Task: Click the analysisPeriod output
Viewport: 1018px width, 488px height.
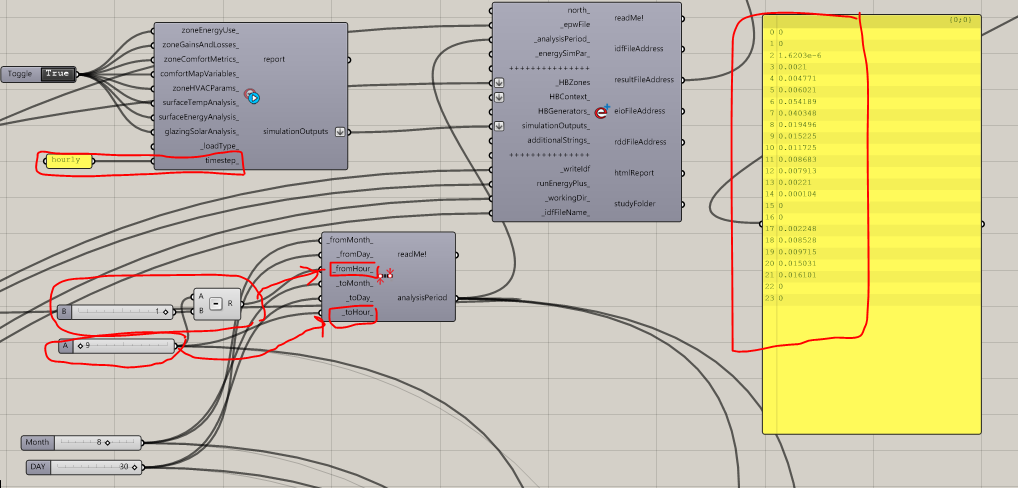Action: (x=422, y=298)
